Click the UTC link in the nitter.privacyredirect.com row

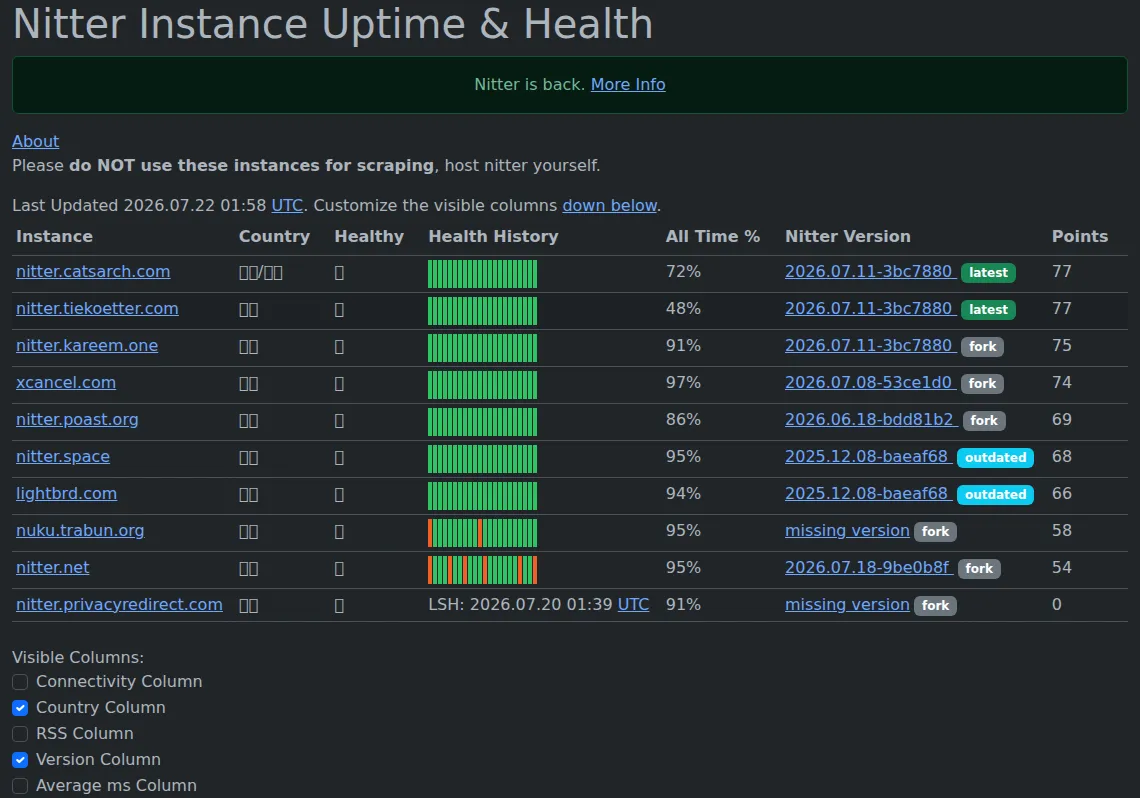(x=633, y=605)
